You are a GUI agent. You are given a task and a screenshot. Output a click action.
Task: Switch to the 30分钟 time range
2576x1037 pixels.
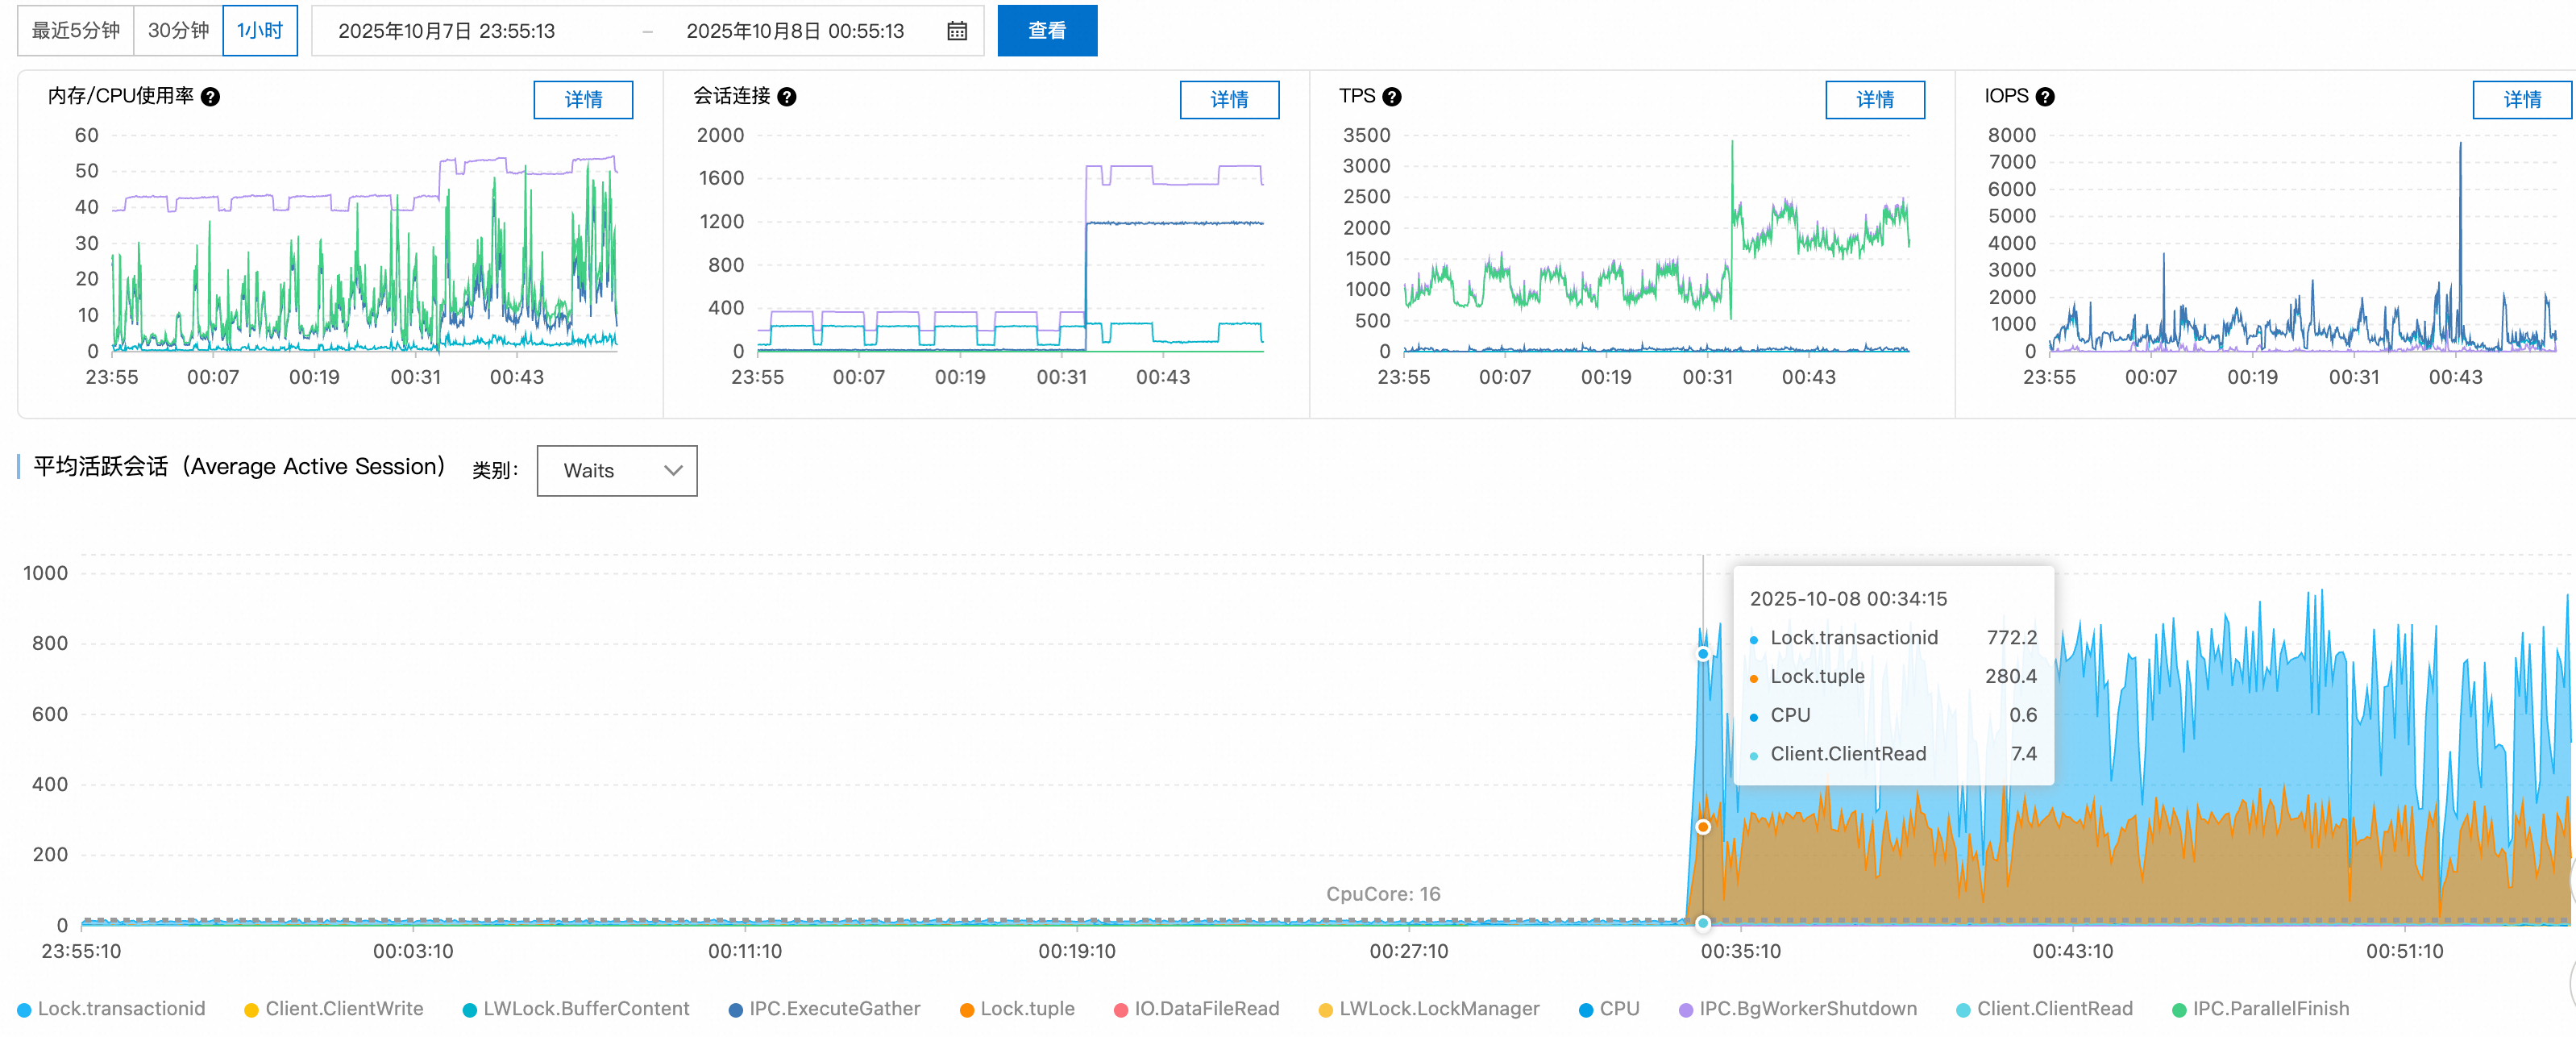click(178, 31)
